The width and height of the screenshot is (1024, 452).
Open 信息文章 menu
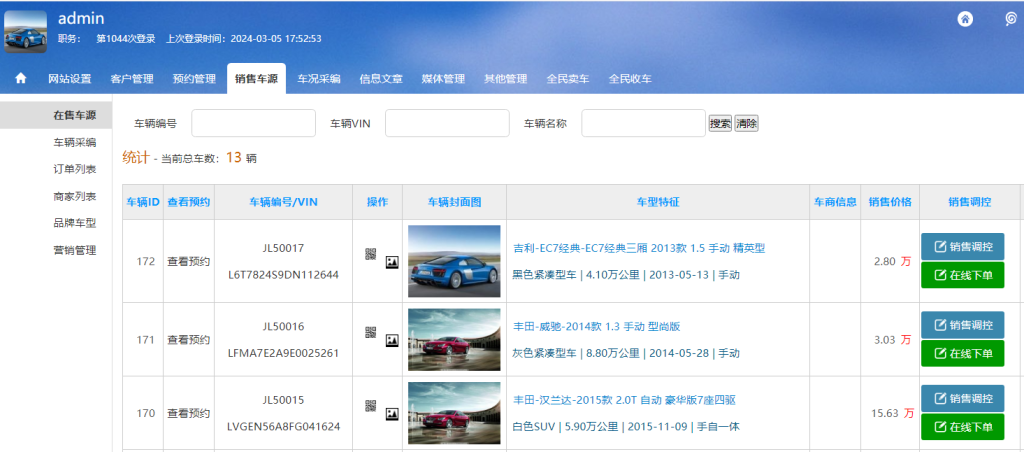click(381, 79)
